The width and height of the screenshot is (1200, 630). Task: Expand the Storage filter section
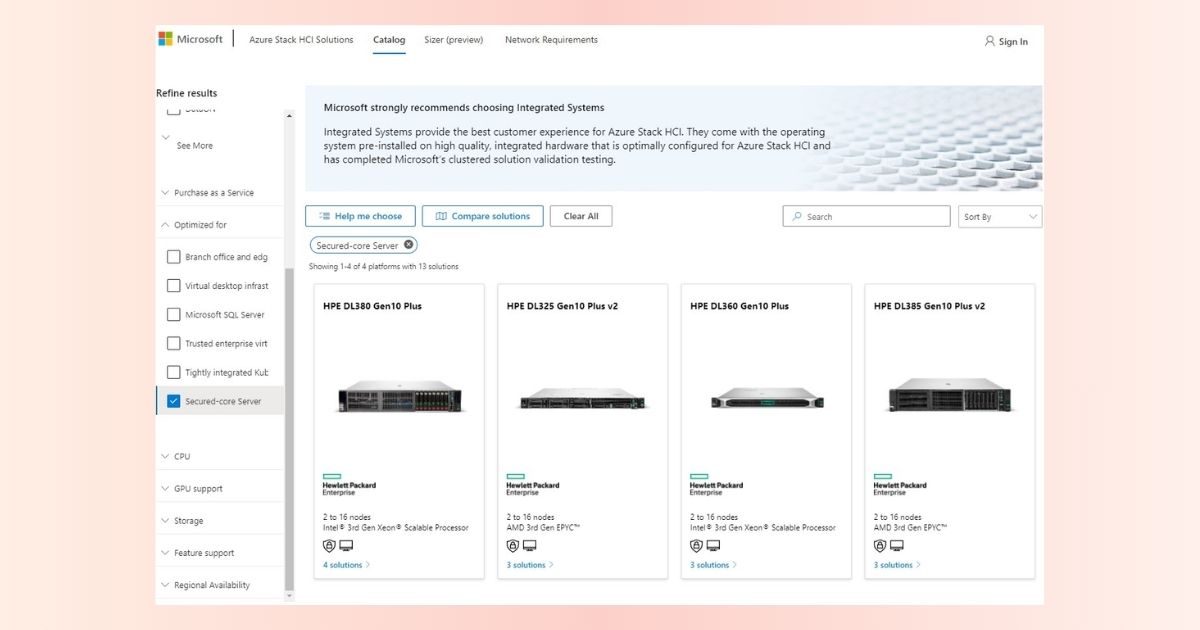click(220, 521)
